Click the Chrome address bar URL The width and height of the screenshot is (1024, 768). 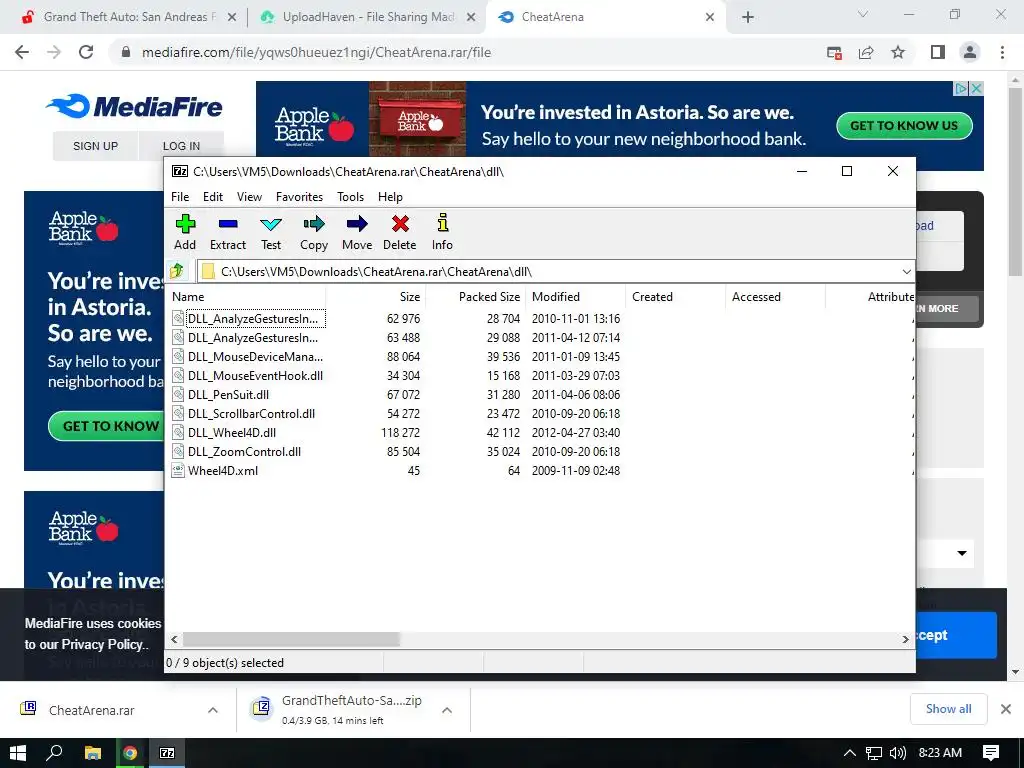coord(316,52)
